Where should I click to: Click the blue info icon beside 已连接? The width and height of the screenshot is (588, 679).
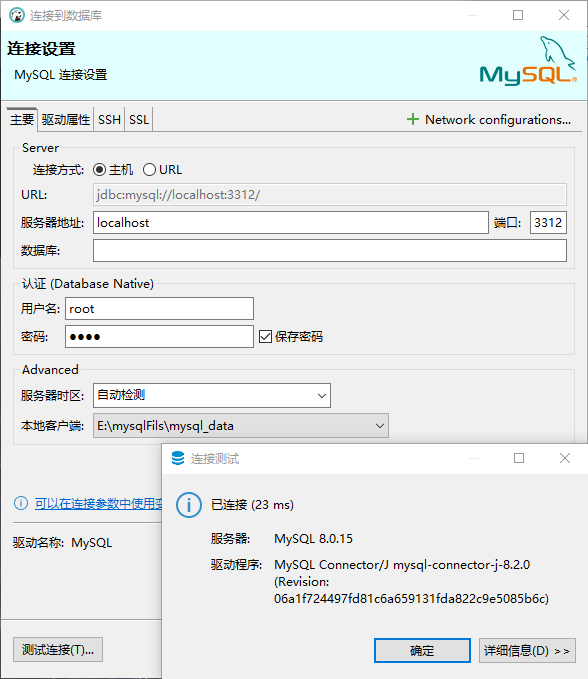click(189, 505)
